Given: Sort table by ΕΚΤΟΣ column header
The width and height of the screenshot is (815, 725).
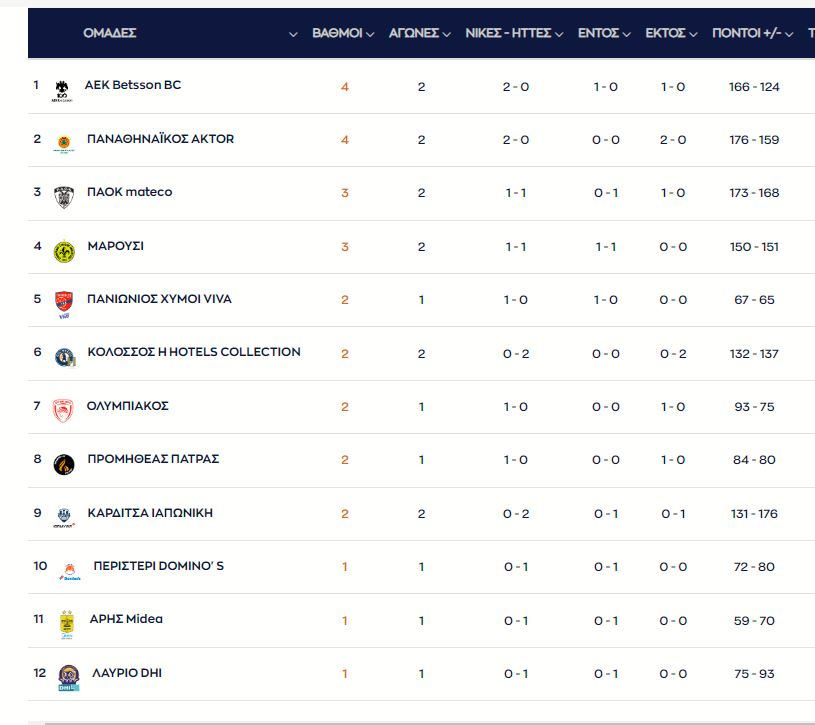Looking at the screenshot, I should [672, 33].
